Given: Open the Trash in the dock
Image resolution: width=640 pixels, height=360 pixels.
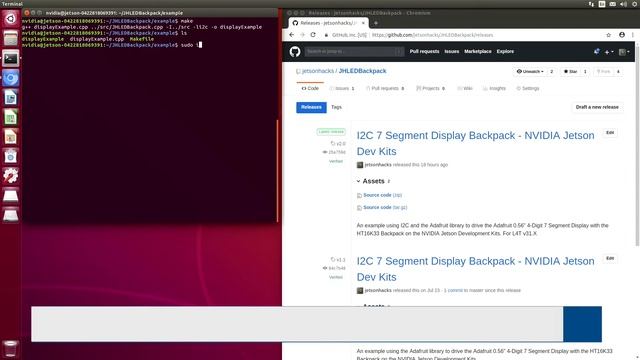Looking at the screenshot, I should [11, 349].
